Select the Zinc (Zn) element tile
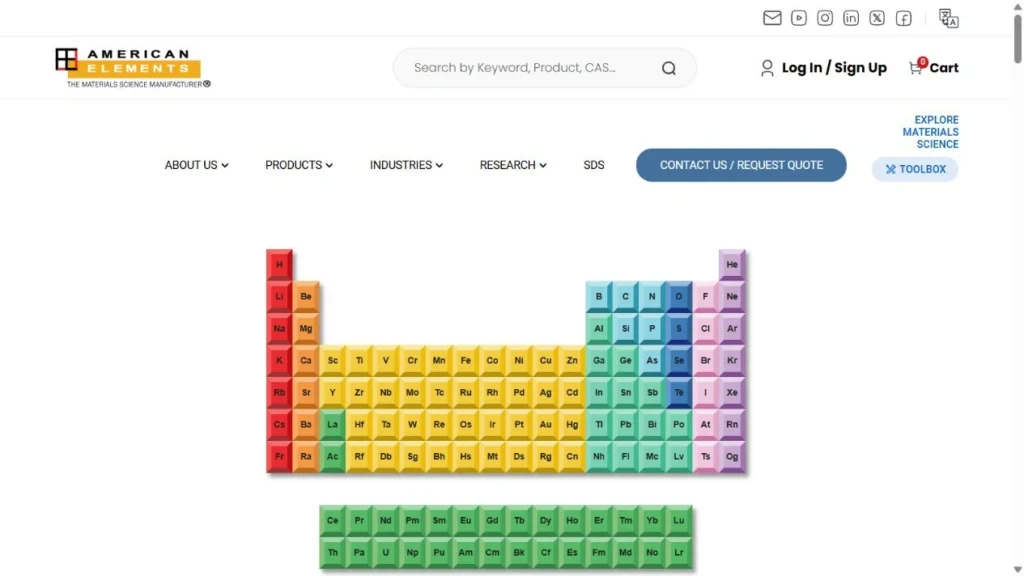The width and height of the screenshot is (1024, 576). 571,360
